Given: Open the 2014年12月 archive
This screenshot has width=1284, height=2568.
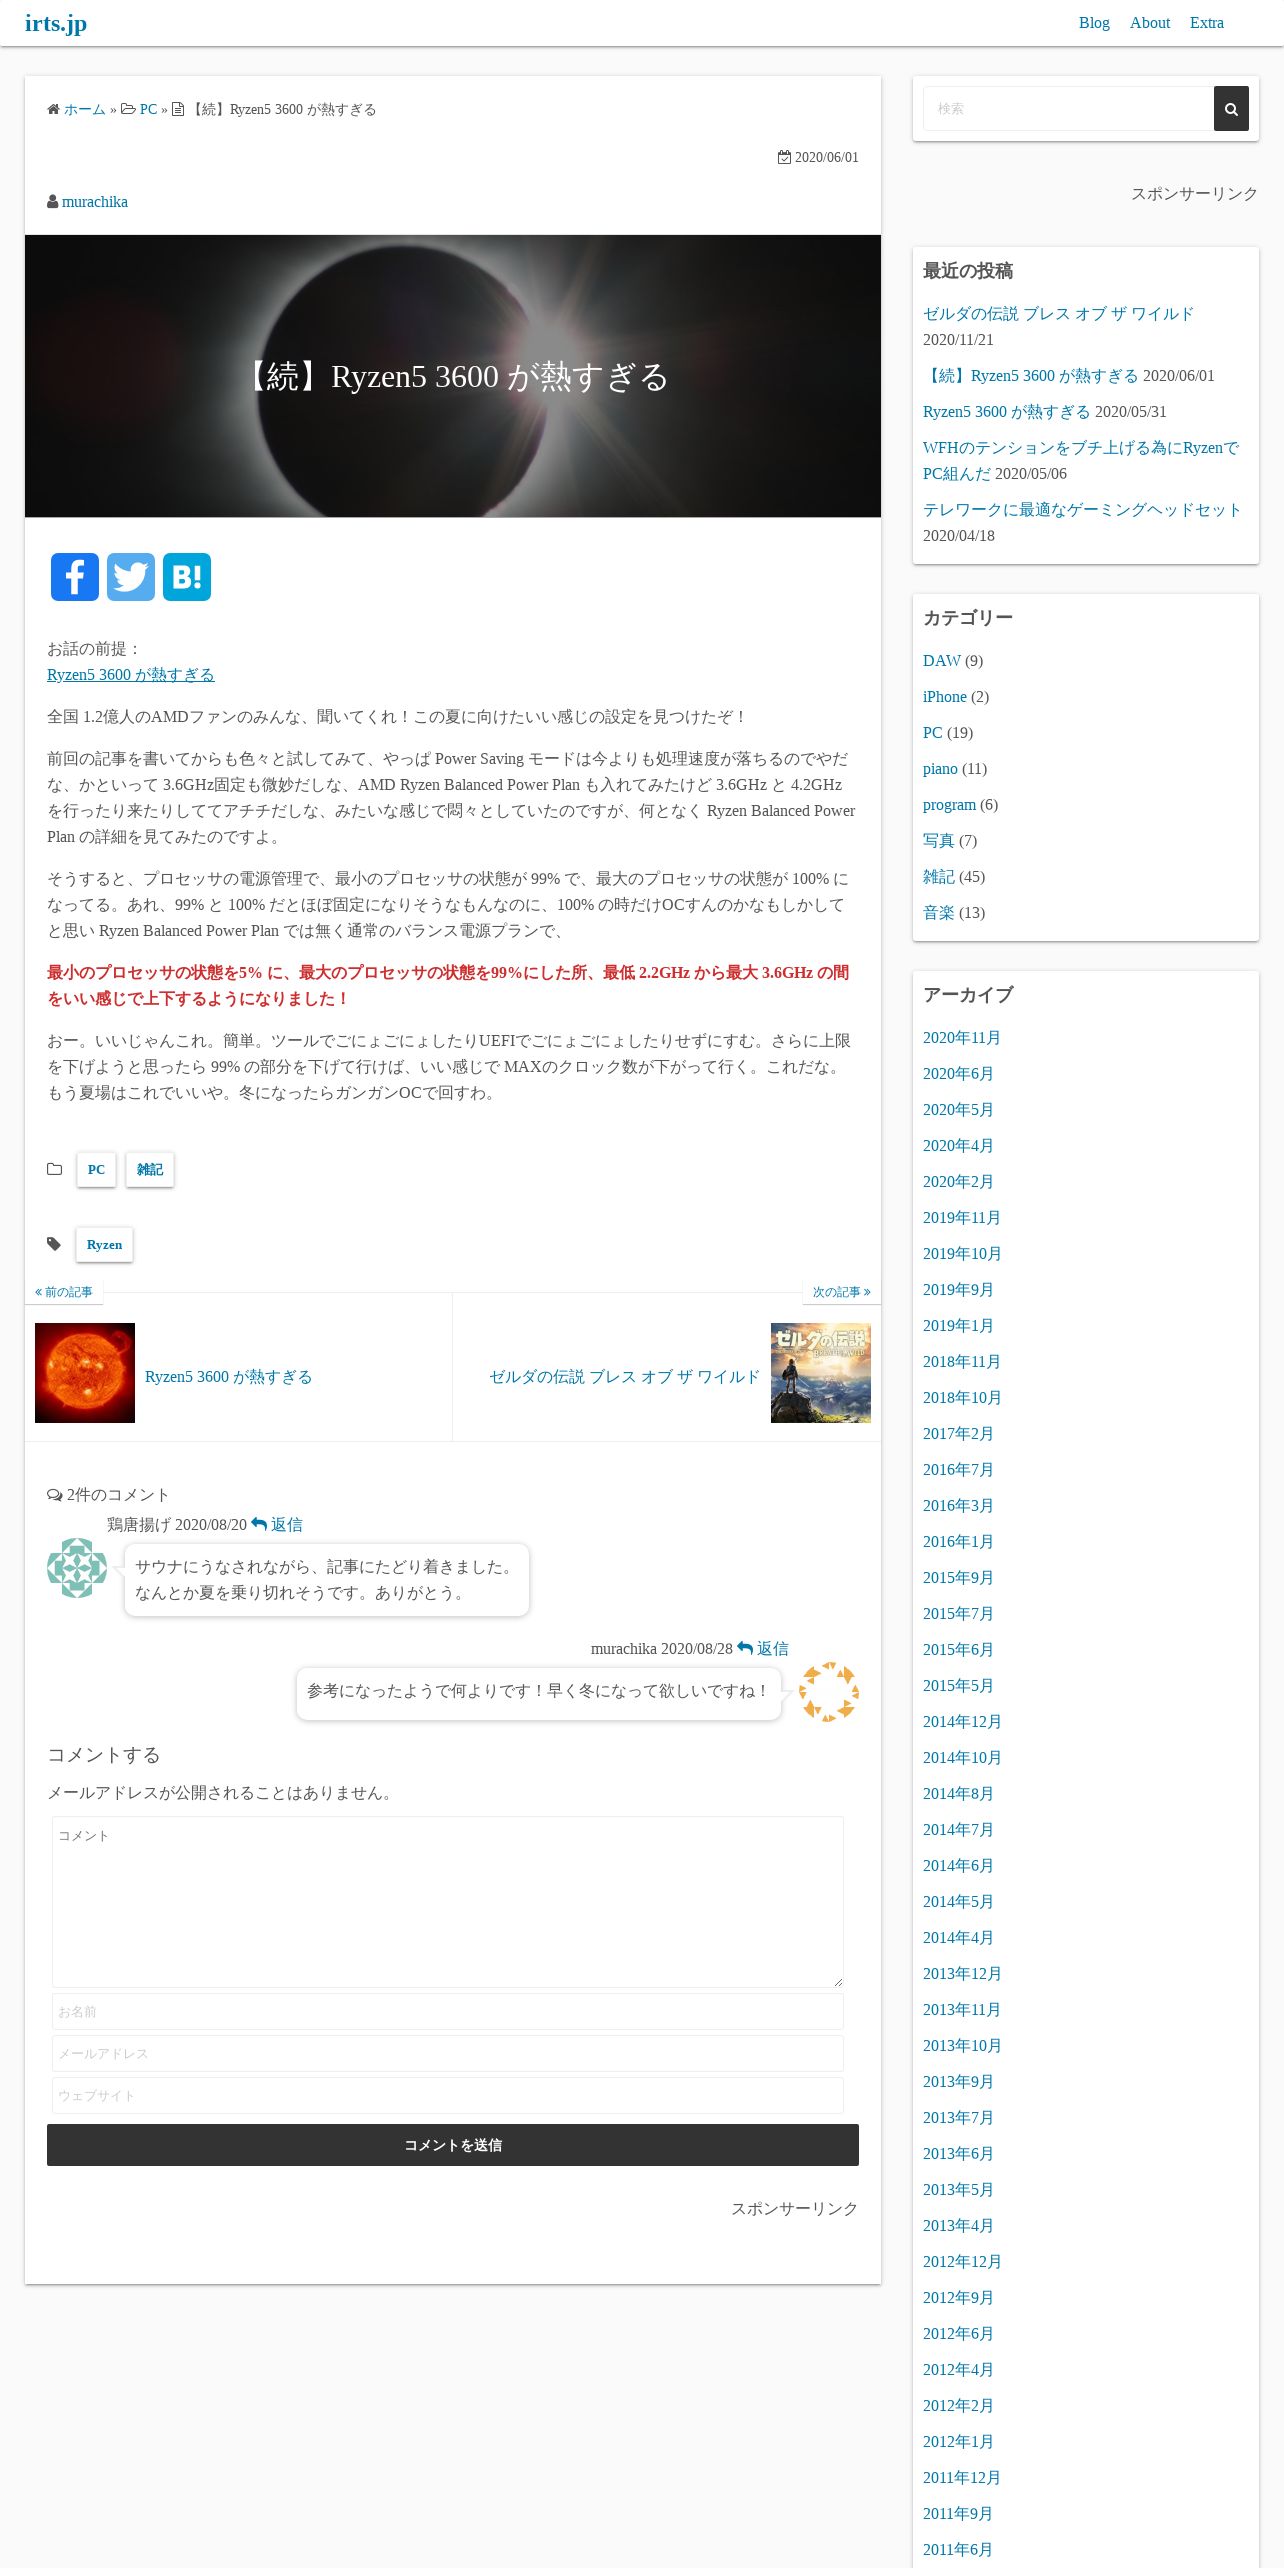Looking at the screenshot, I should pyautogui.click(x=962, y=1722).
